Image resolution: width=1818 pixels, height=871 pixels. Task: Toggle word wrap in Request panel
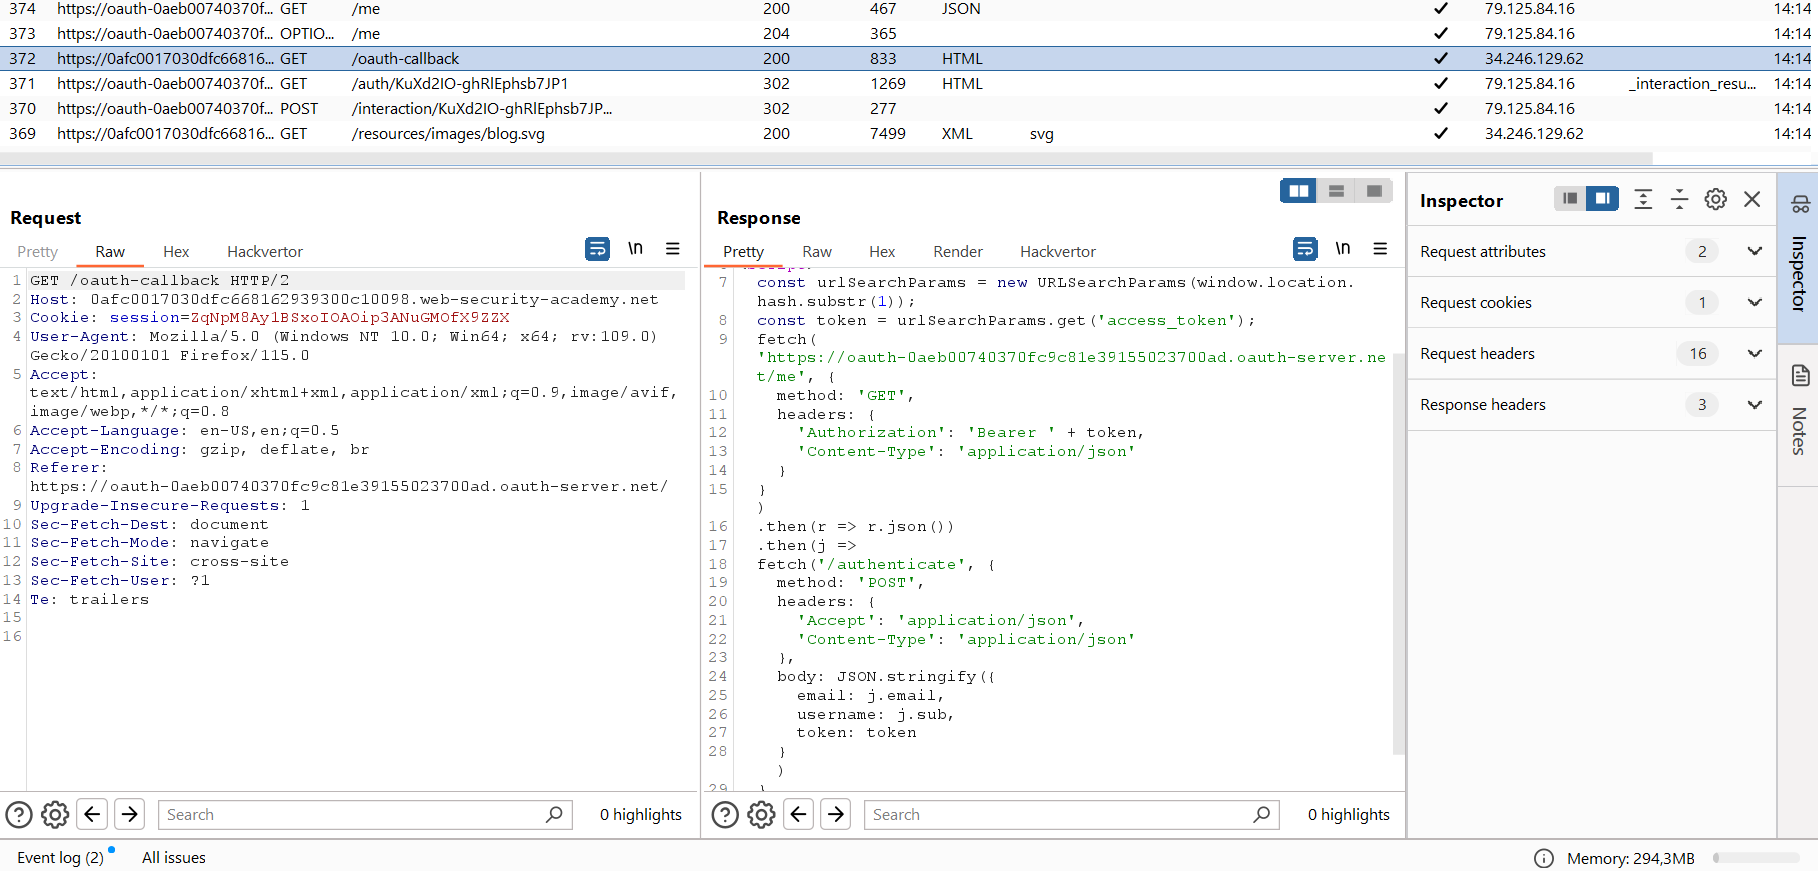point(597,249)
